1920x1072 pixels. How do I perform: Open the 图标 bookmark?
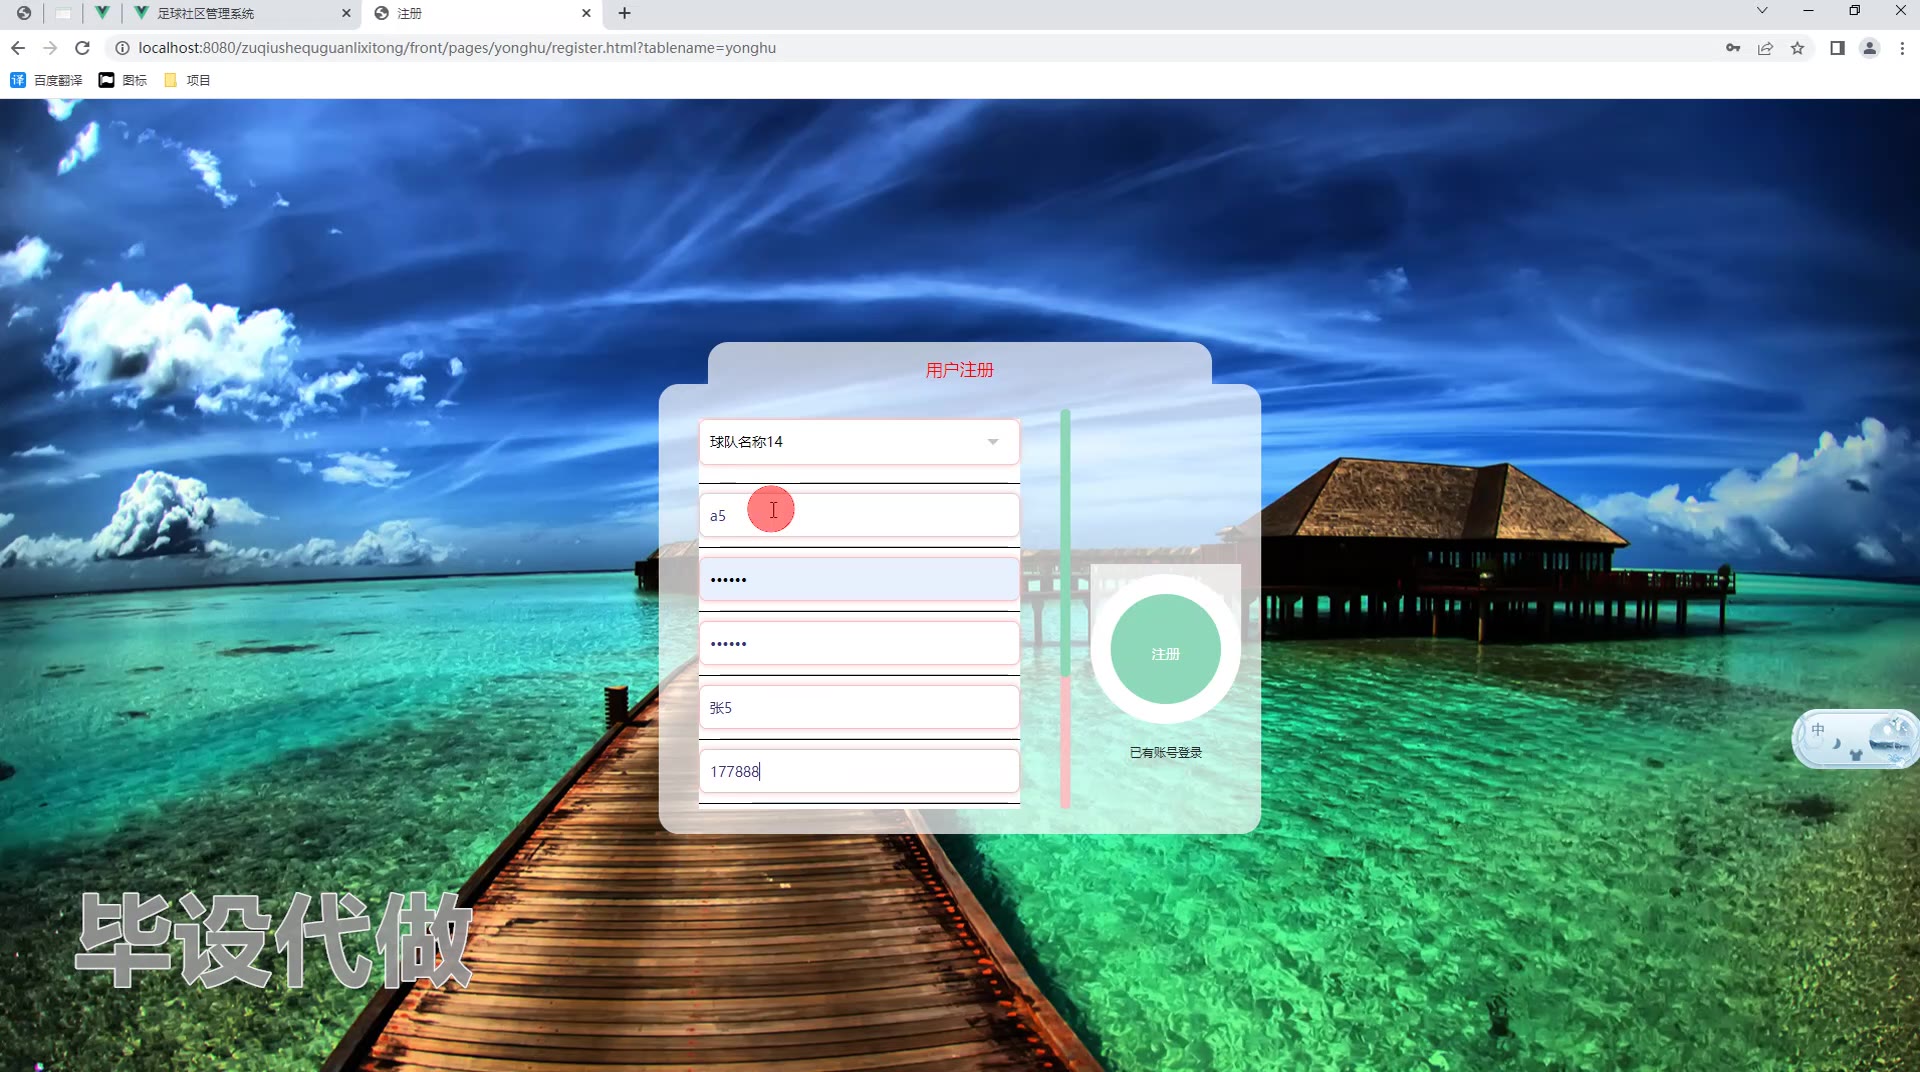tap(122, 80)
